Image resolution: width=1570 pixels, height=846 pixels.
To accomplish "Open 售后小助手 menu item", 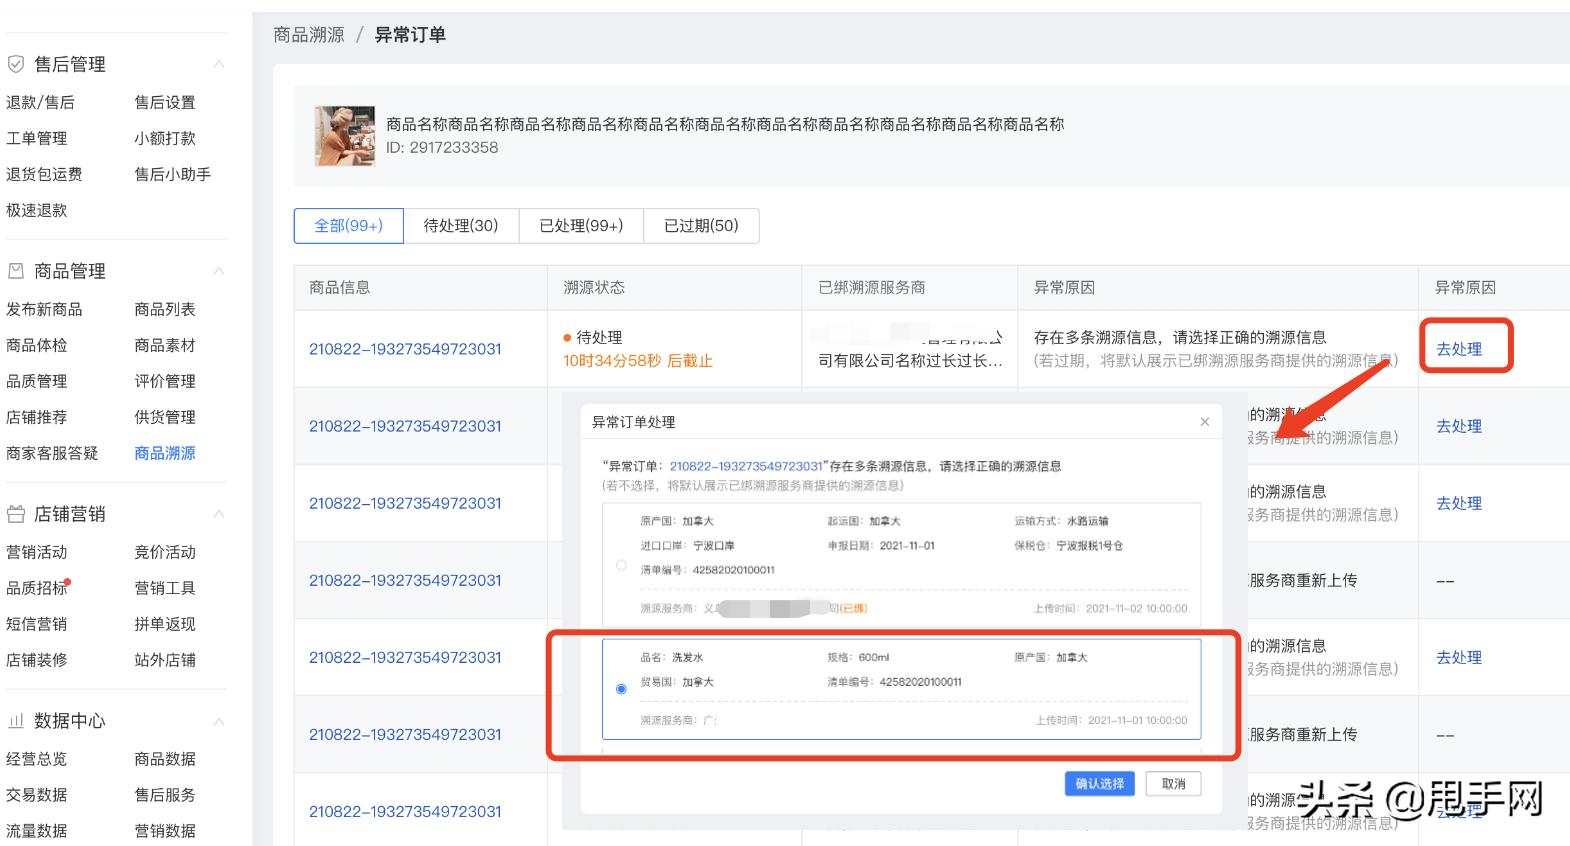I will 173,174.
